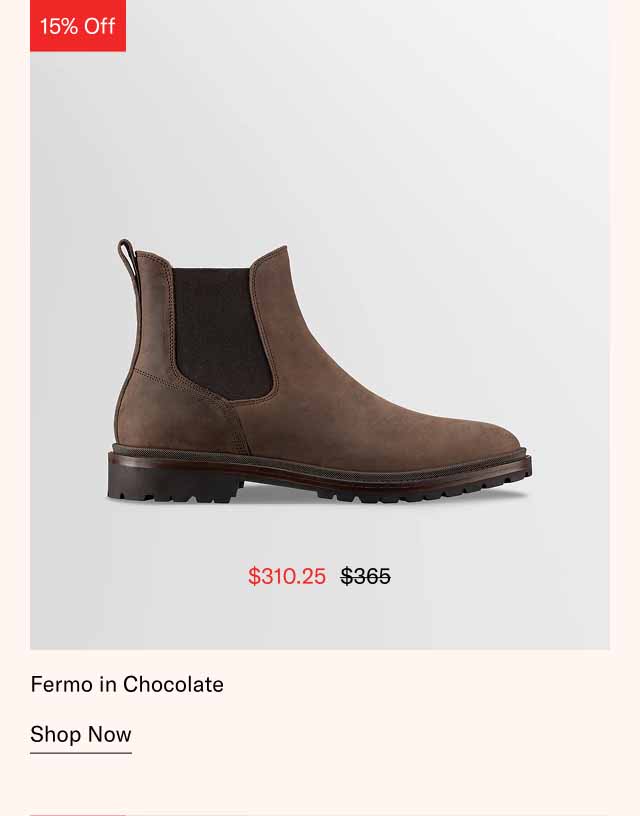
Task: Click the red sale price "$310.25"
Action: pyautogui.click(x=286, y=576)
